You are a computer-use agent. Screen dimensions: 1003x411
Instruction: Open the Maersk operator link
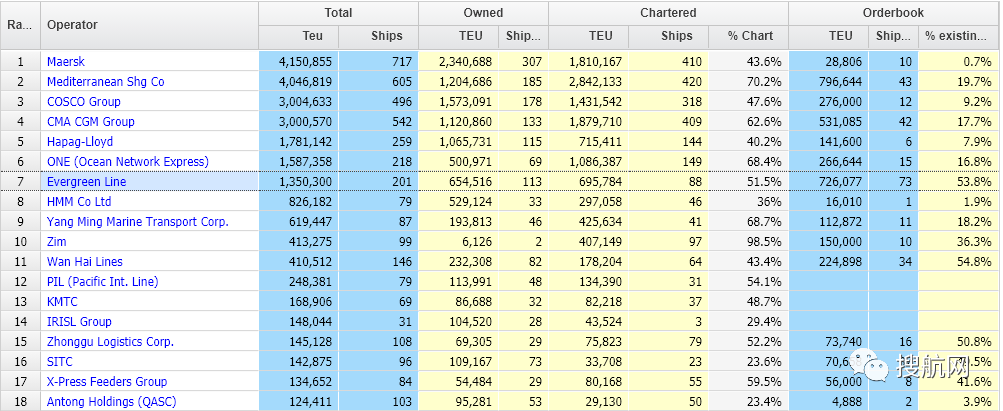(66, 62)
